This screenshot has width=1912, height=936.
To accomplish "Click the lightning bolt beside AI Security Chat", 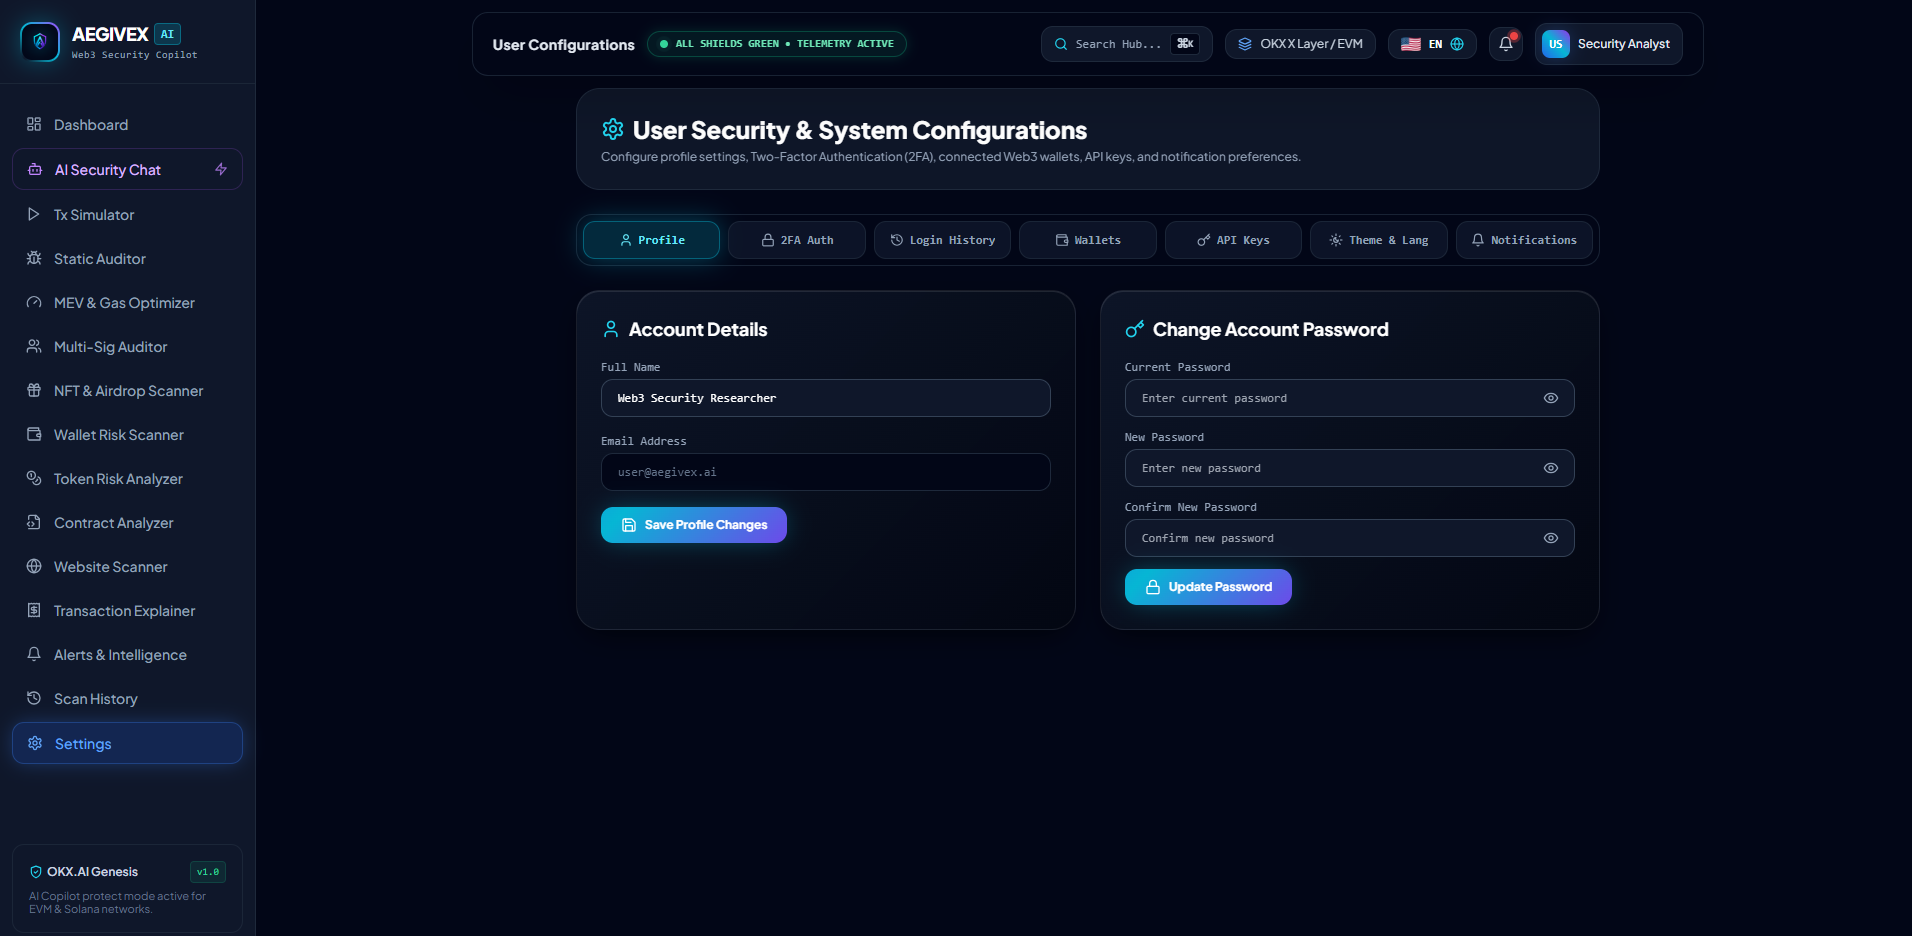I will point(221,170).
